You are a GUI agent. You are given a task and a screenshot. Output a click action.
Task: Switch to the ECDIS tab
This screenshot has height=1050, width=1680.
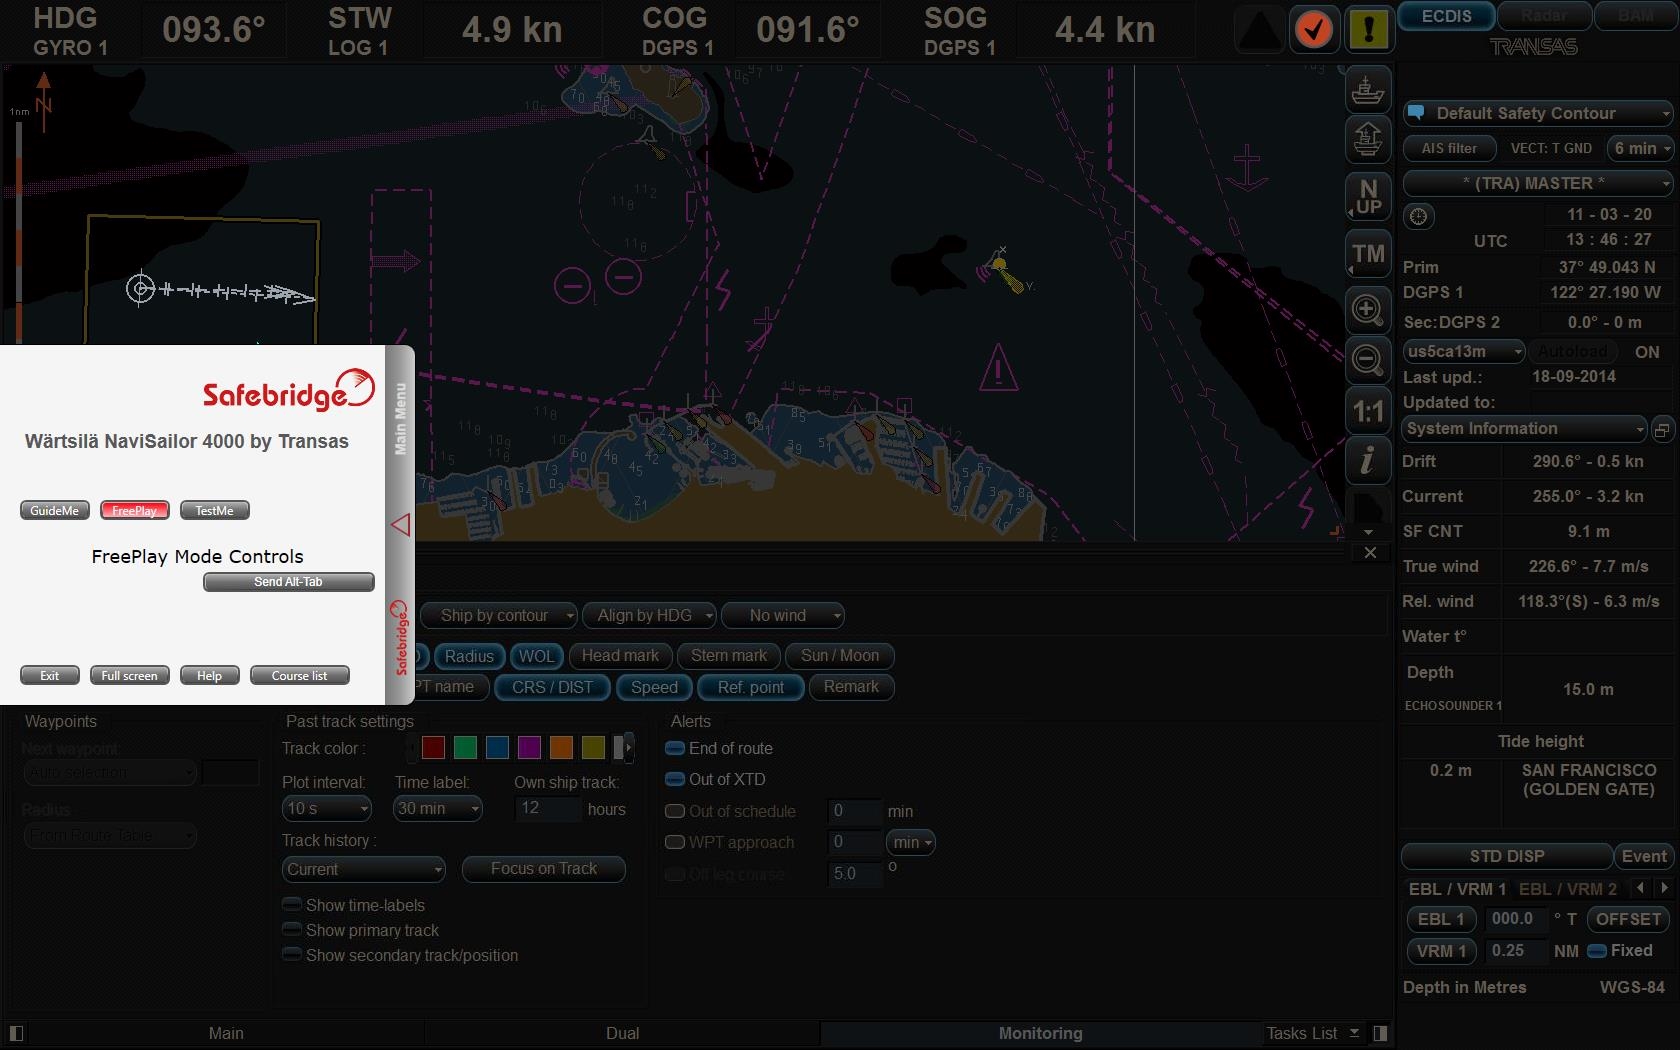1446,16
